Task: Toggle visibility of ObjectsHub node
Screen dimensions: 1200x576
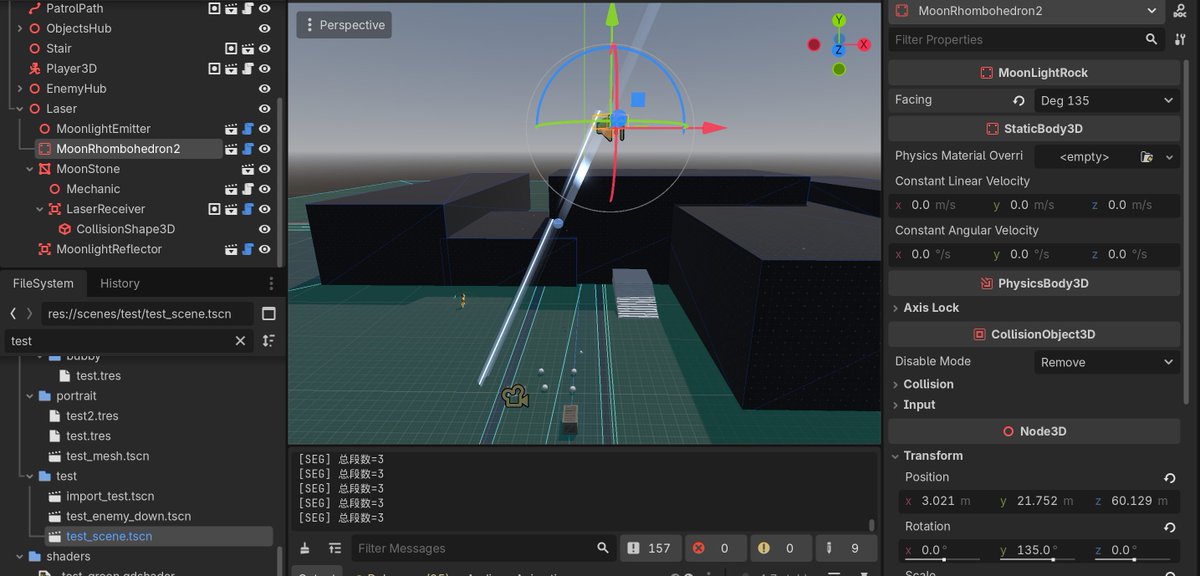Action: click(265, 28)
